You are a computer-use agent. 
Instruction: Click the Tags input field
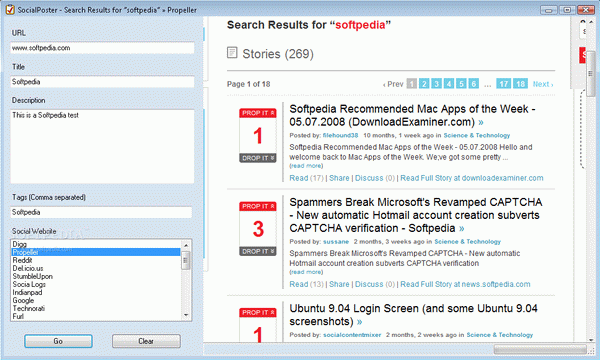101,212
